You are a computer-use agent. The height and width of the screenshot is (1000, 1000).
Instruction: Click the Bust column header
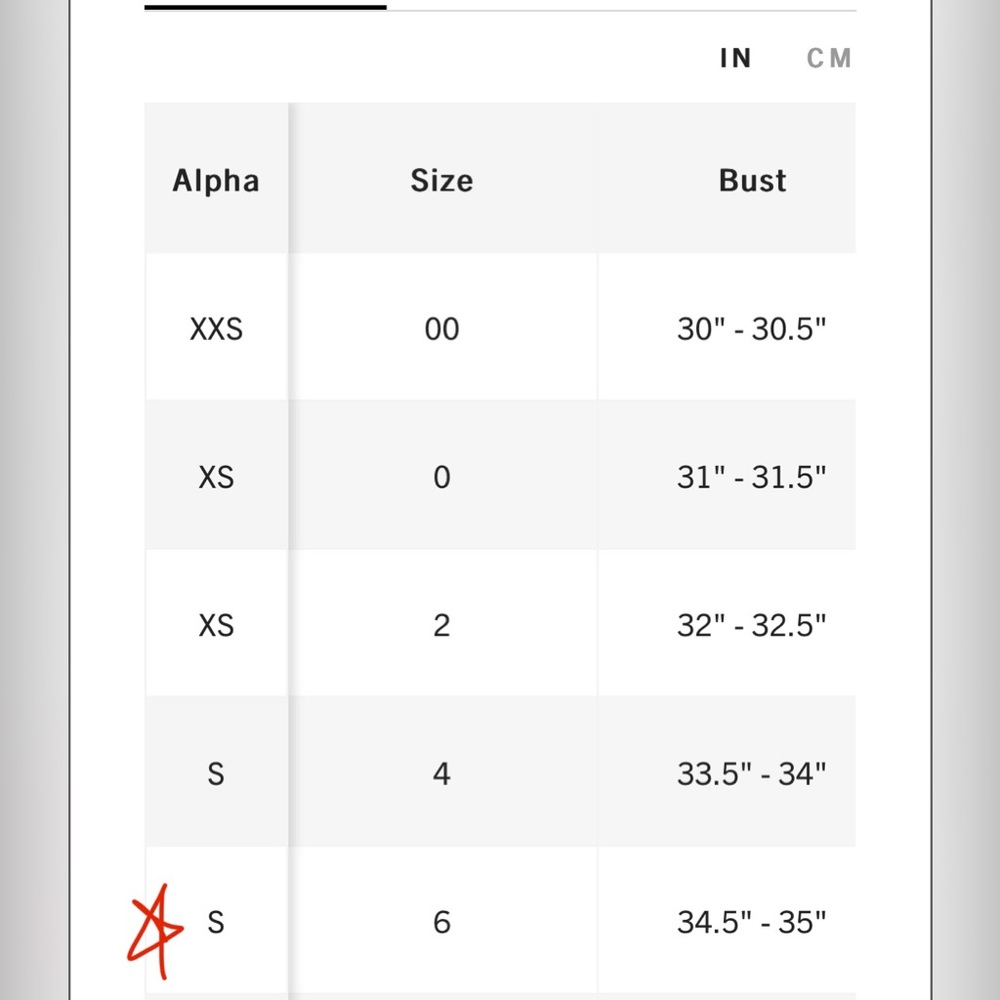[752, 181]
